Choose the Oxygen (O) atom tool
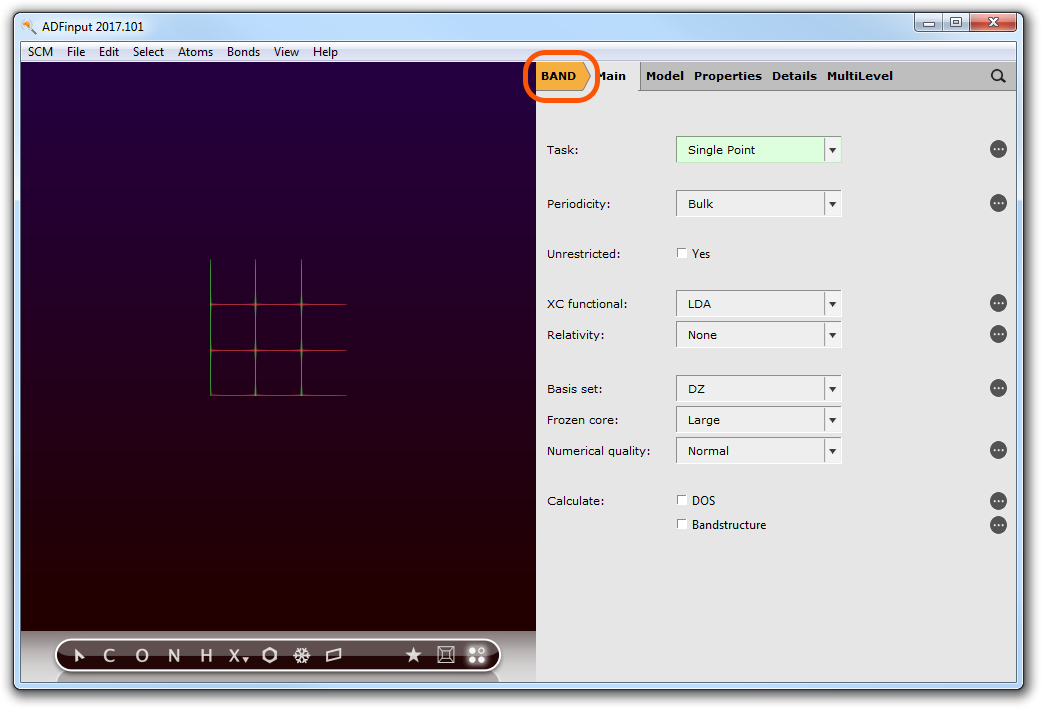This screenshot has width=1042, height=709. (142, 656)
